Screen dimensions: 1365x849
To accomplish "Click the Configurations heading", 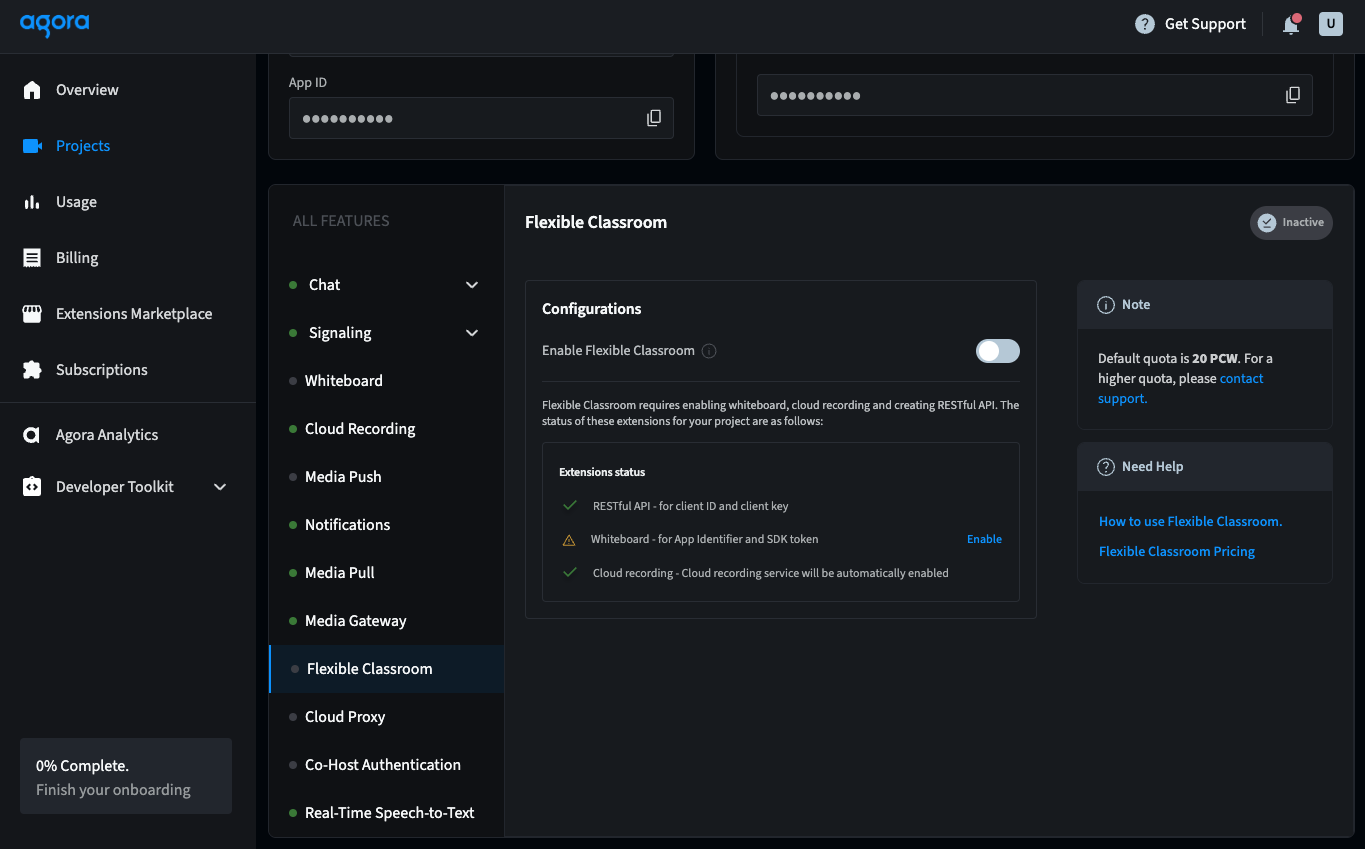I will pos(592,309).
